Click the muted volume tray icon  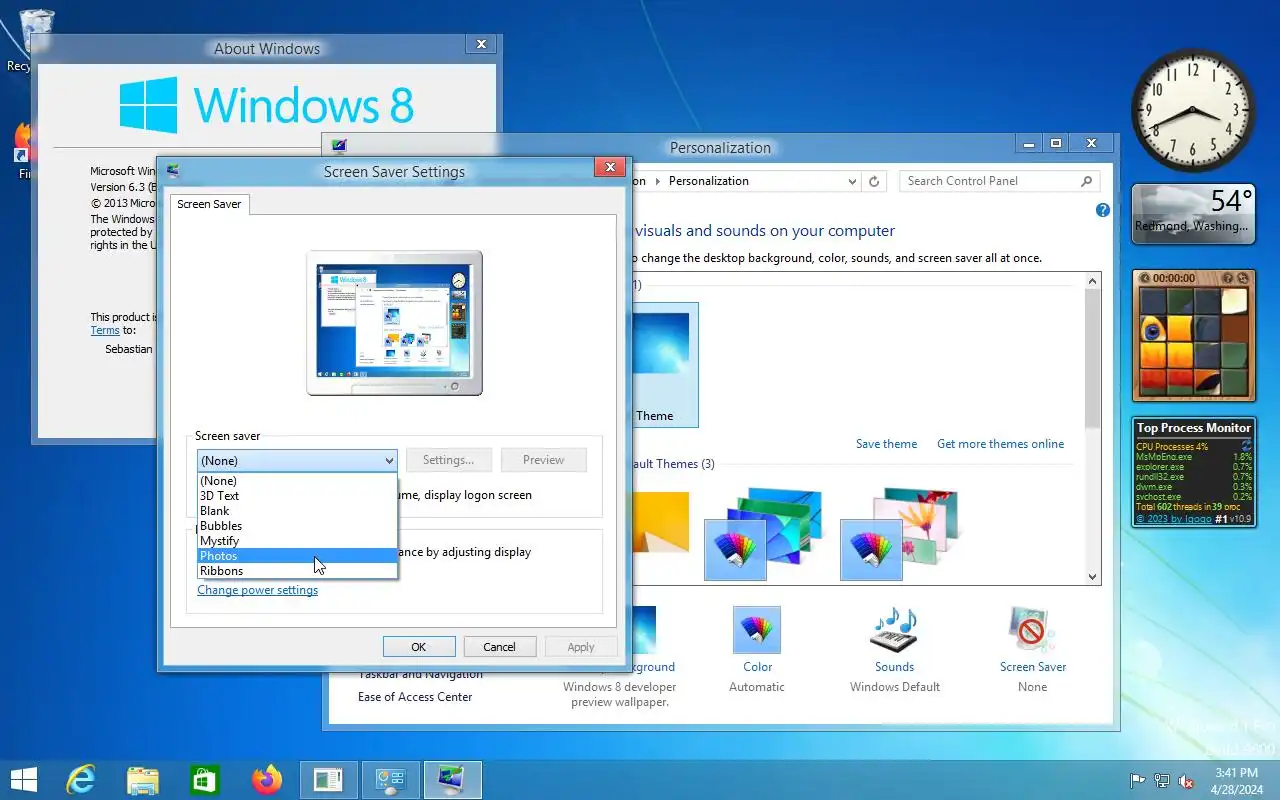(x=1186, y=781)
